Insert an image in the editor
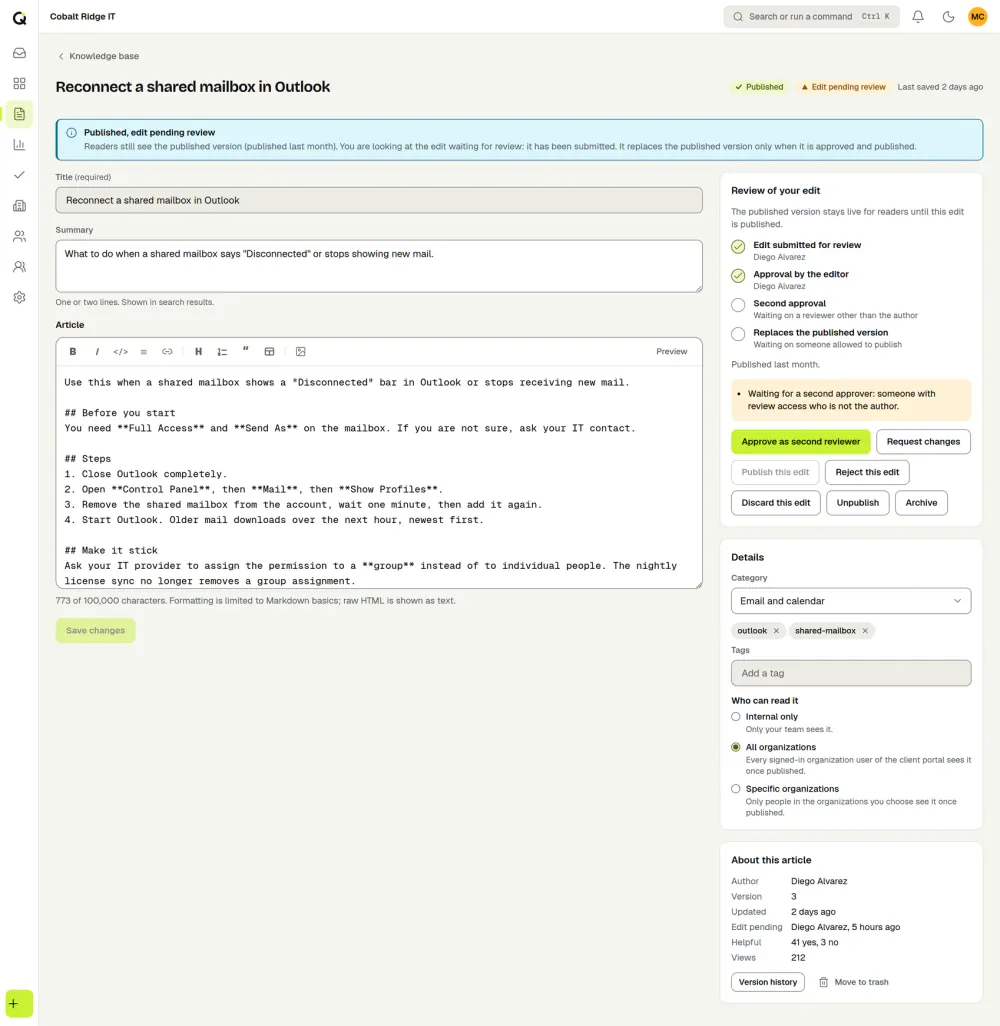This screenshot has height=1026, width=1000. (300, 351)
